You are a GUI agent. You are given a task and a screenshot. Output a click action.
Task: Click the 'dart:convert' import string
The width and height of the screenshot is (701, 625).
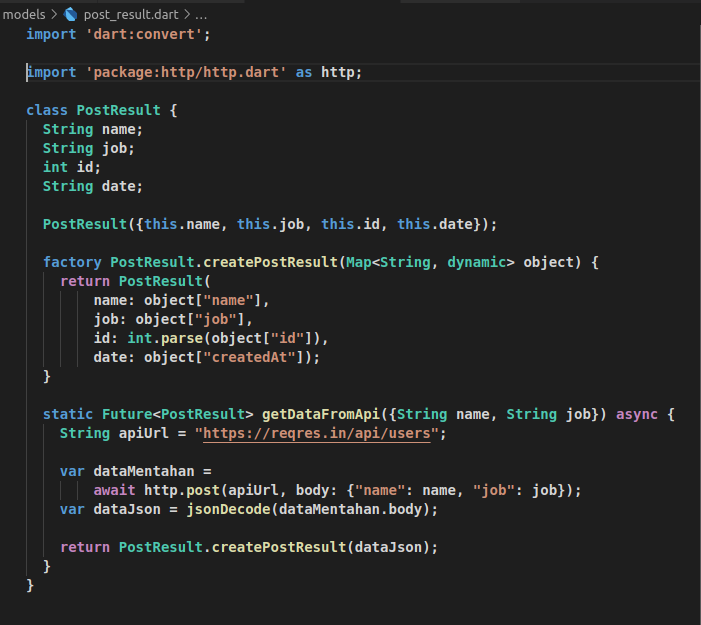(144, 34)
